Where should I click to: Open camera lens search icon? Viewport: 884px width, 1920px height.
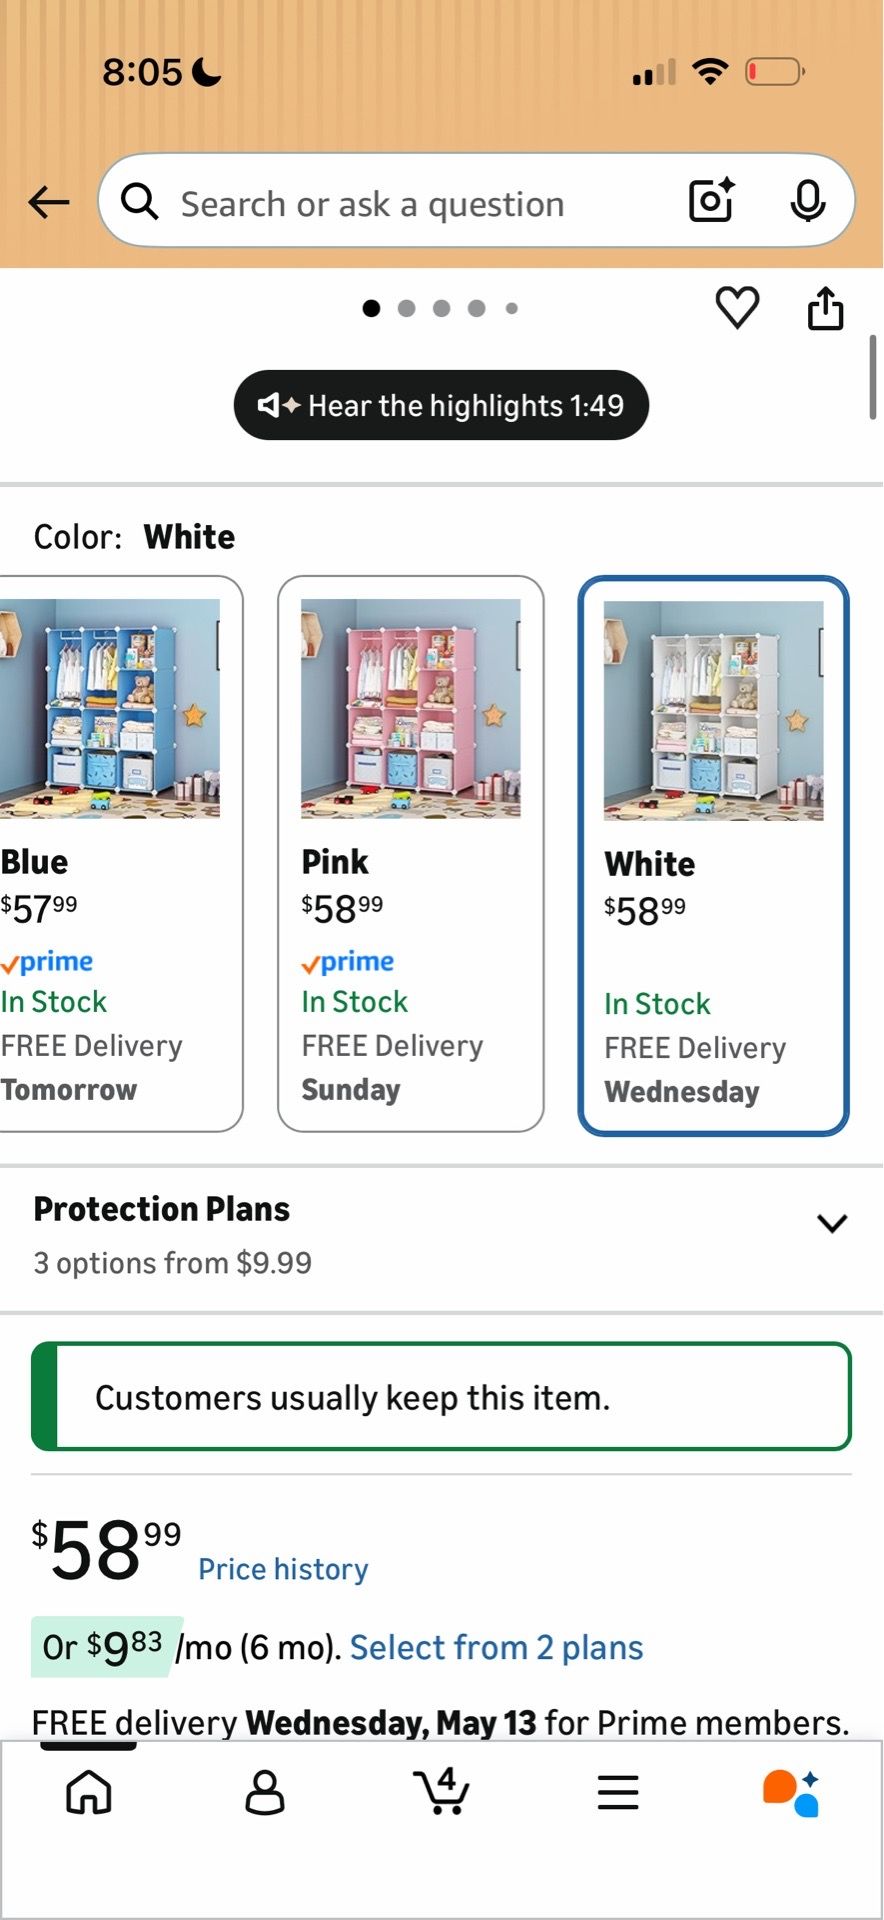(x=712, y=200)
